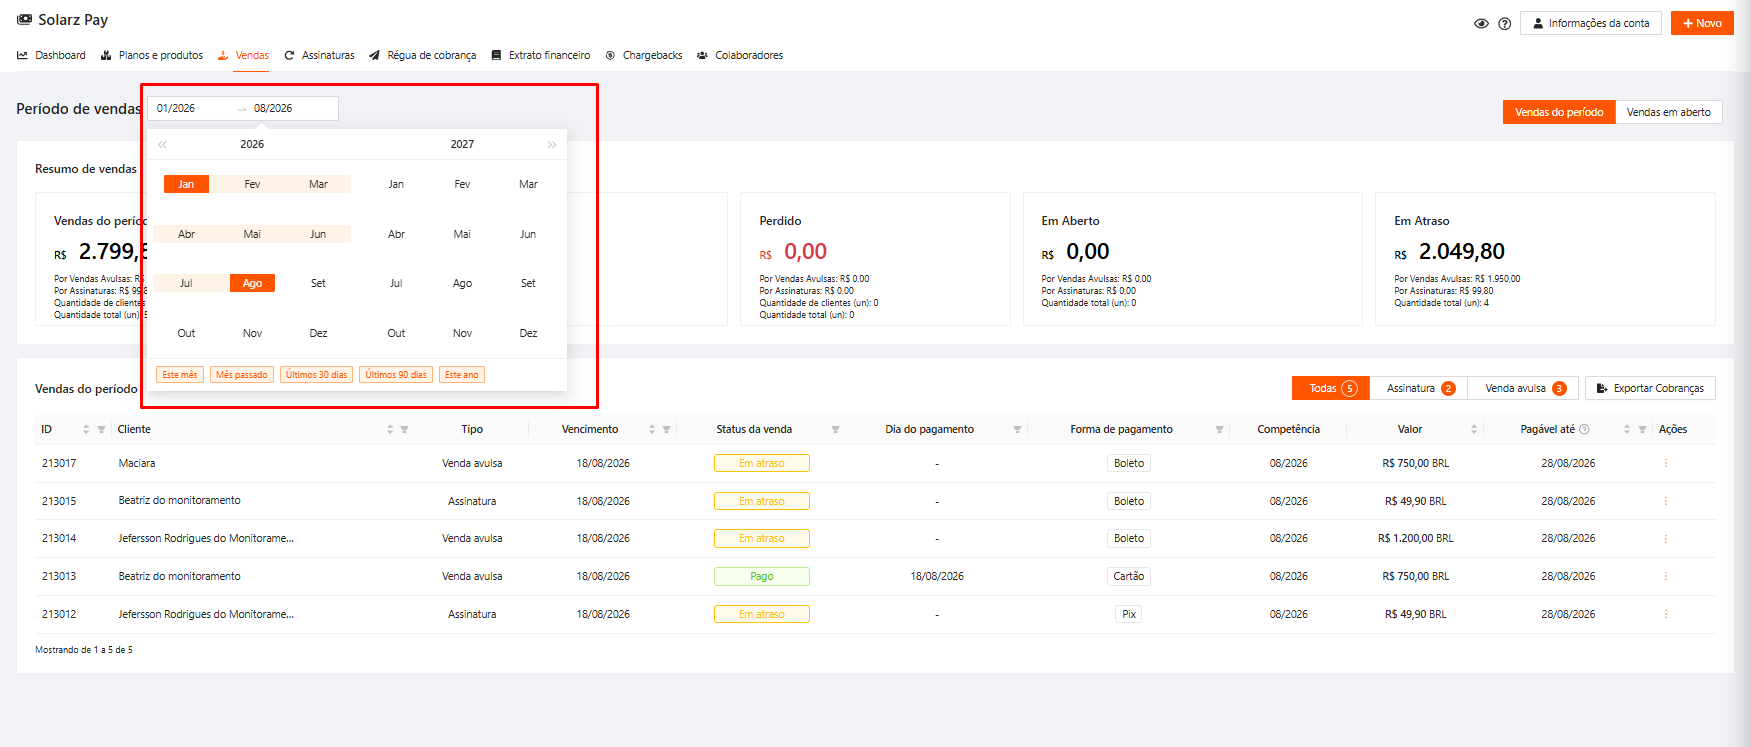This screenshot has width=1751, height=747.
Task: Sort the table by Cliente column
Action: point(390,429)
